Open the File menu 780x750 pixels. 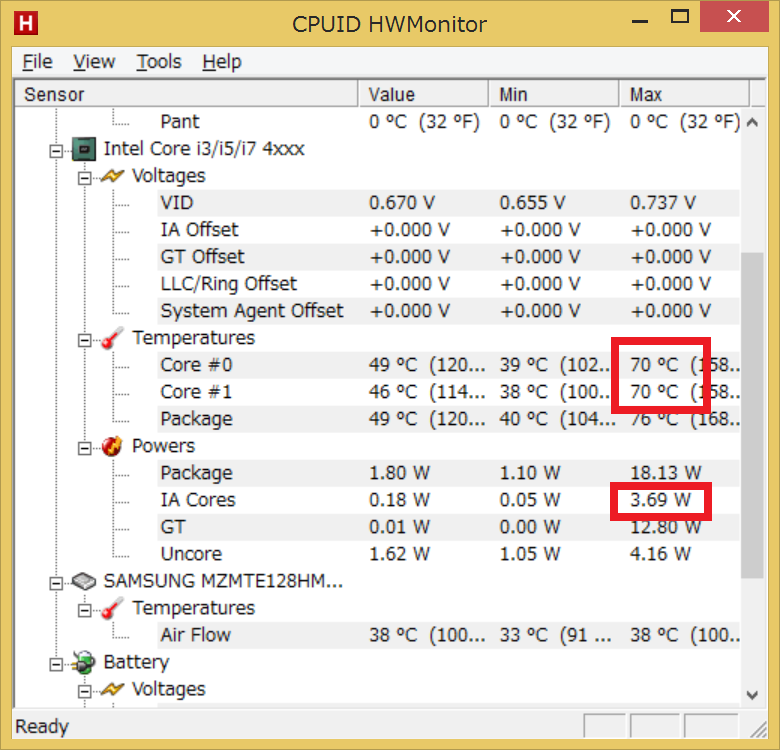point(37,62)
